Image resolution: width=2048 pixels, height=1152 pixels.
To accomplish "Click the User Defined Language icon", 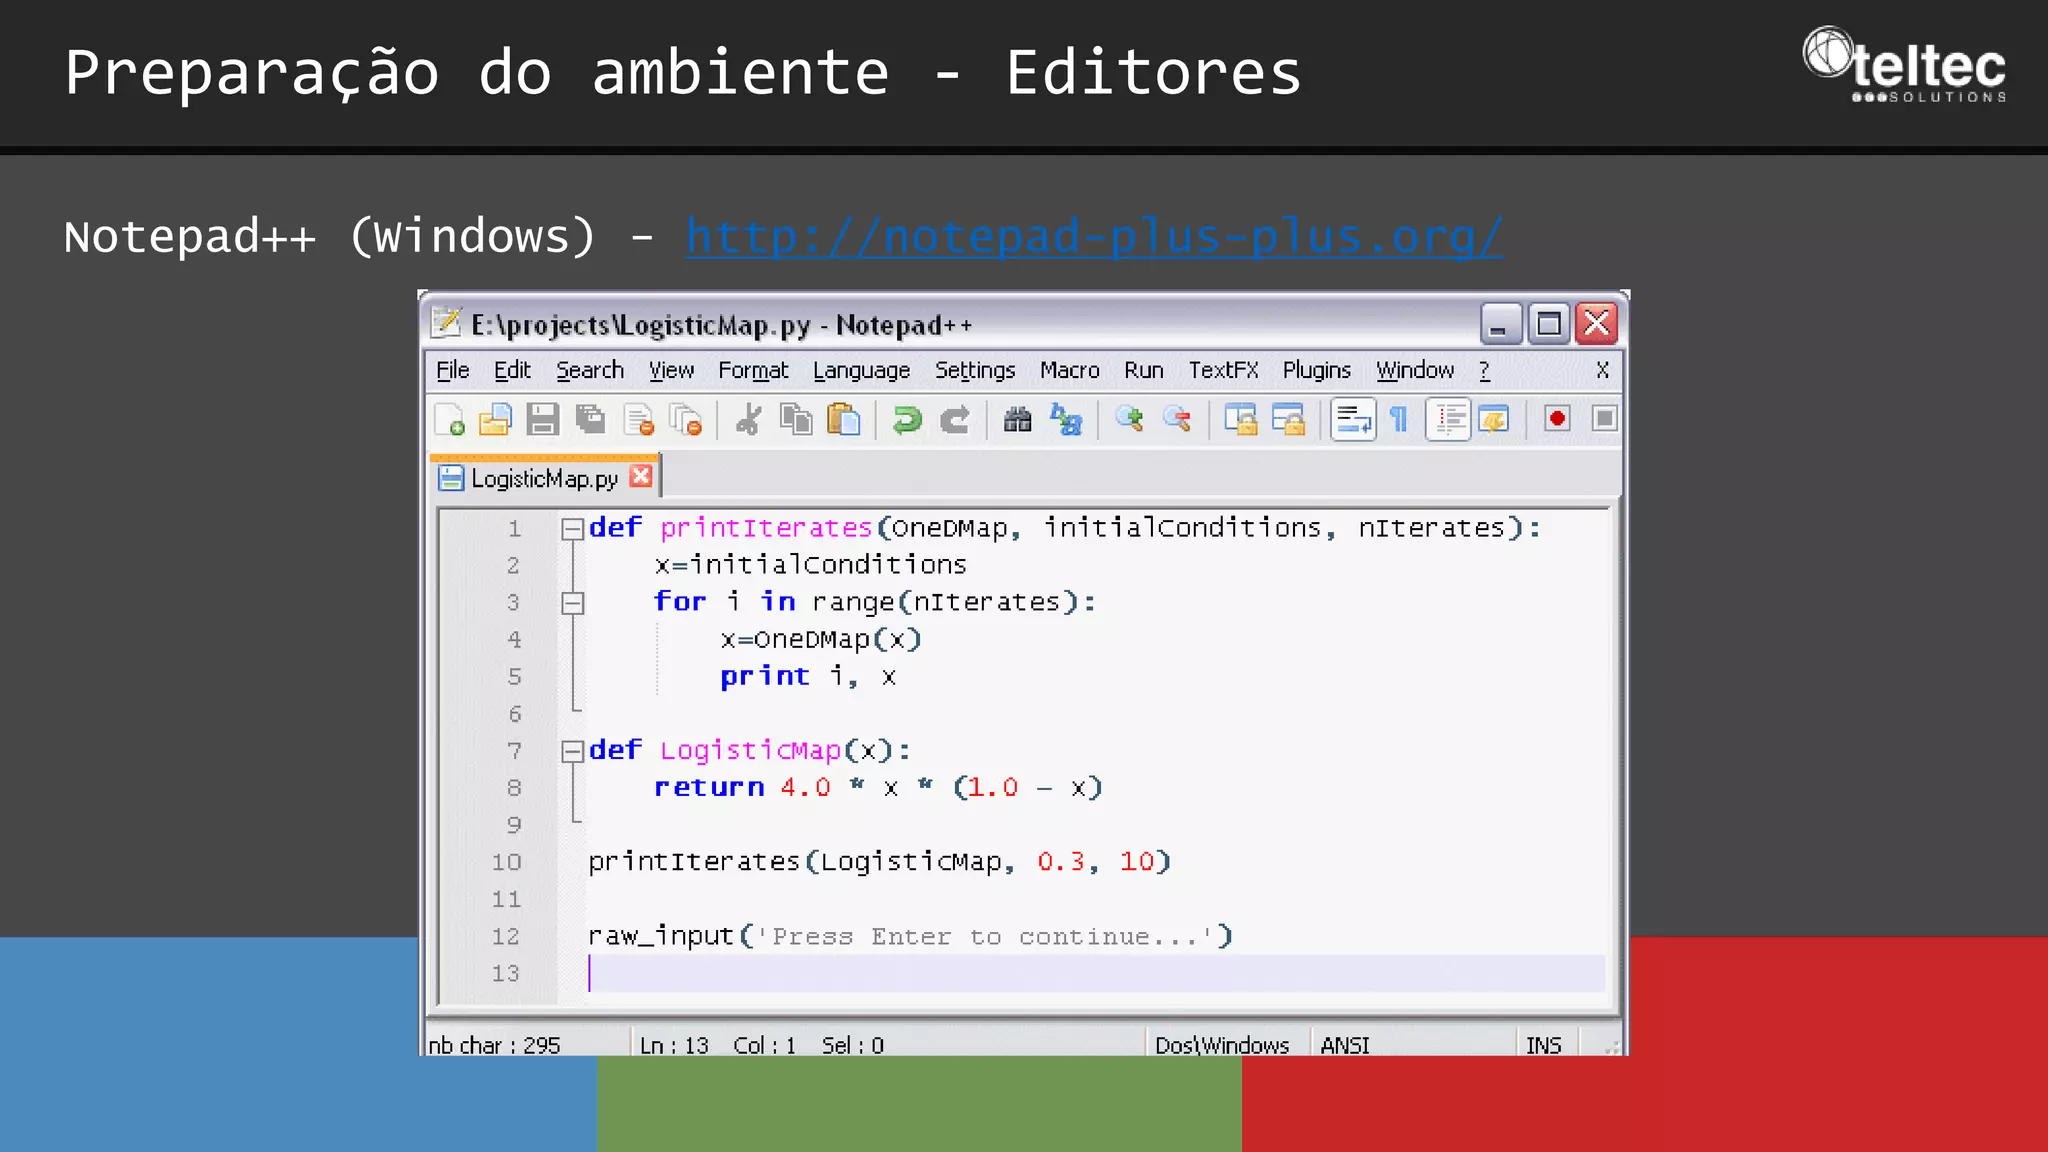I will [1494, 420].
